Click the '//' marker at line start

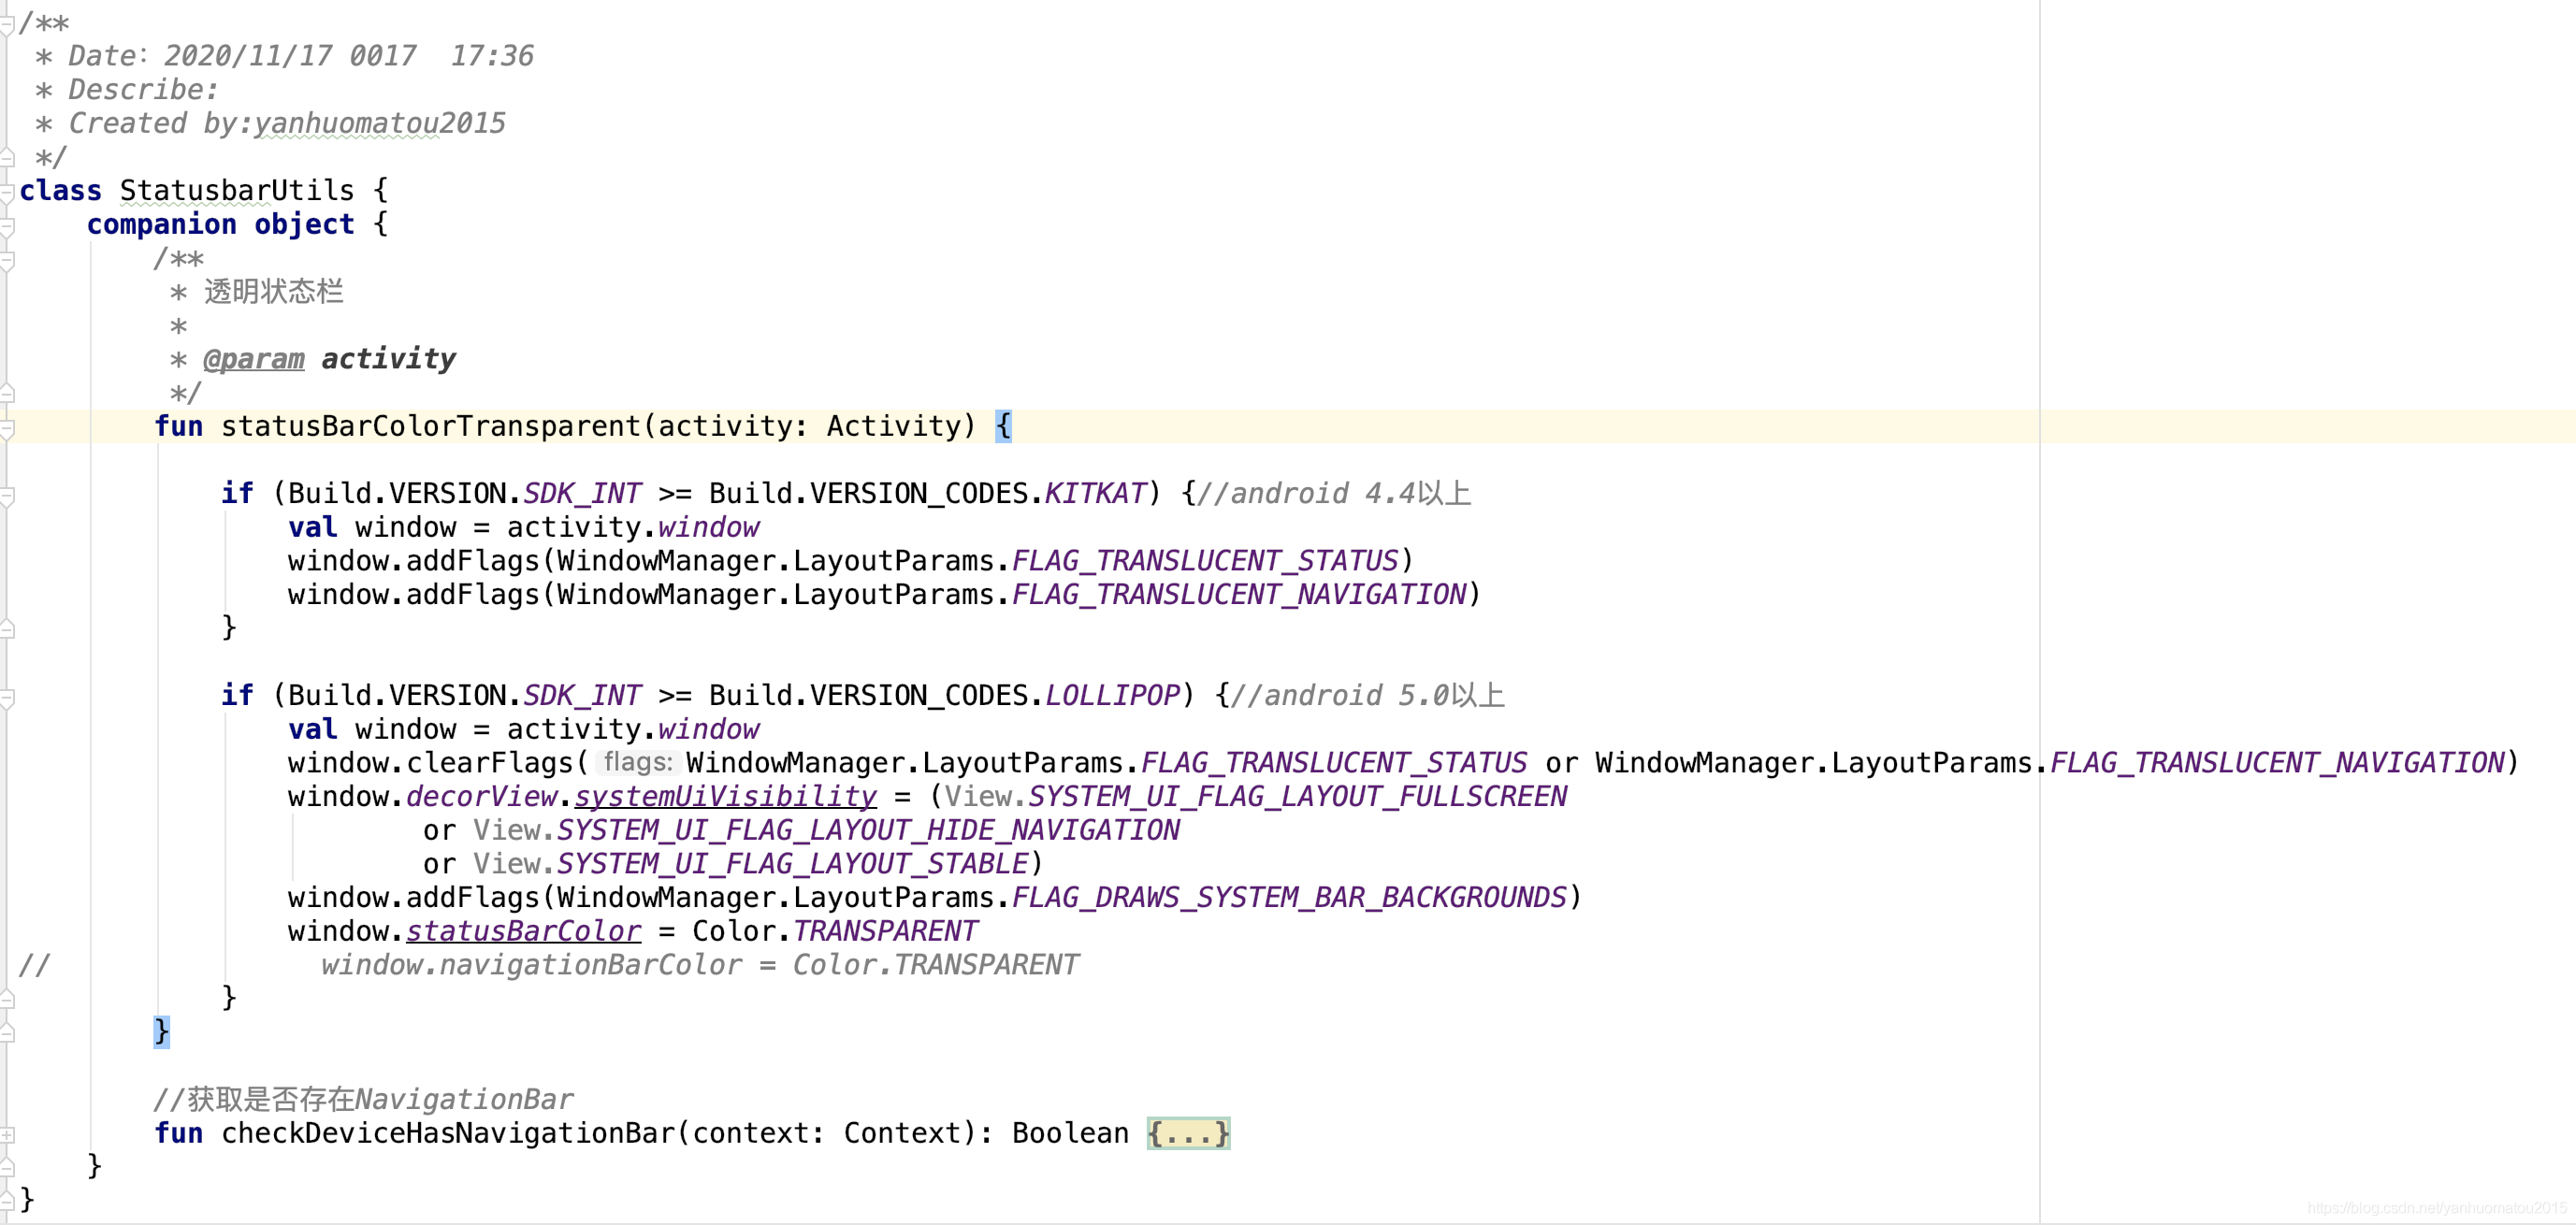tap(34, 965)
